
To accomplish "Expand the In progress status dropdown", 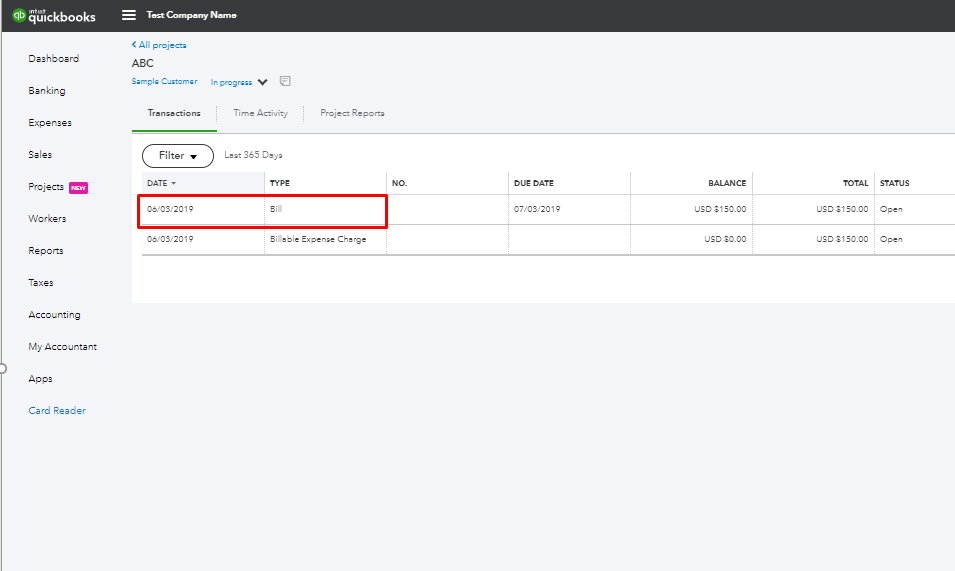I will coord(262,82).
